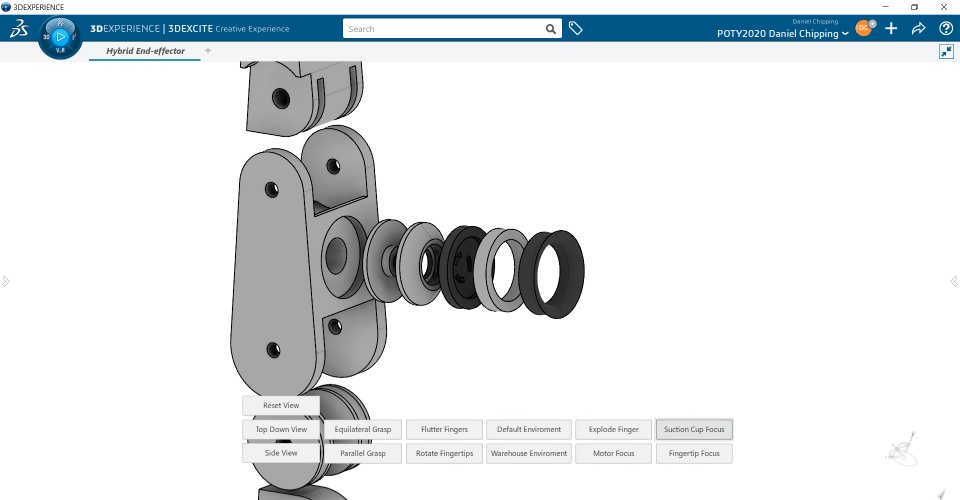Open the DC user avatar
960x500 pixels.
pyautogui.click(x=864, y=28)
